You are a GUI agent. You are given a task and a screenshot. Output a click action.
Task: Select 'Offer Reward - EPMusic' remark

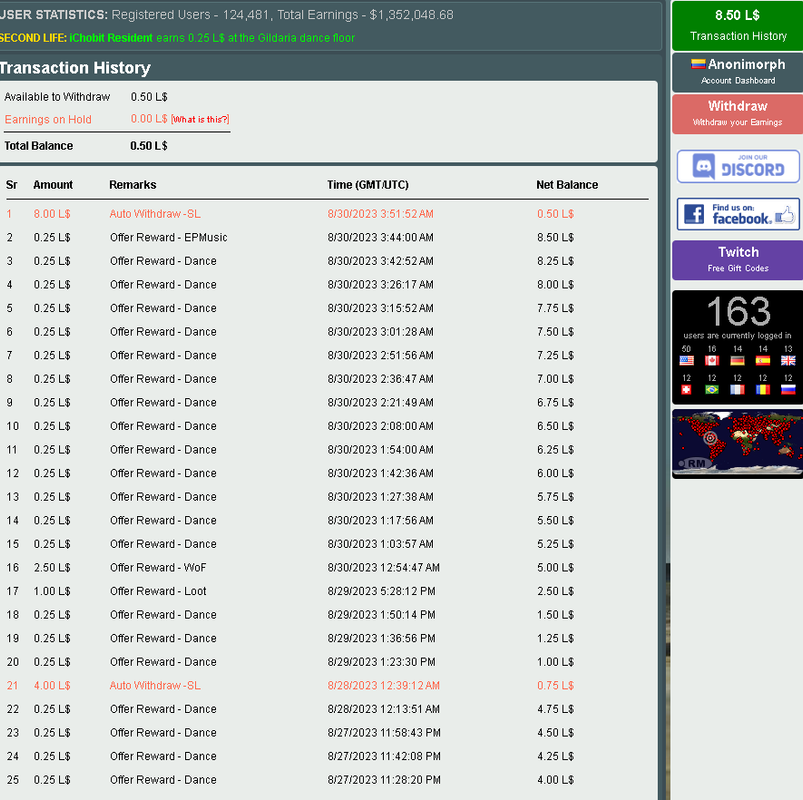(x=168, y=237)
